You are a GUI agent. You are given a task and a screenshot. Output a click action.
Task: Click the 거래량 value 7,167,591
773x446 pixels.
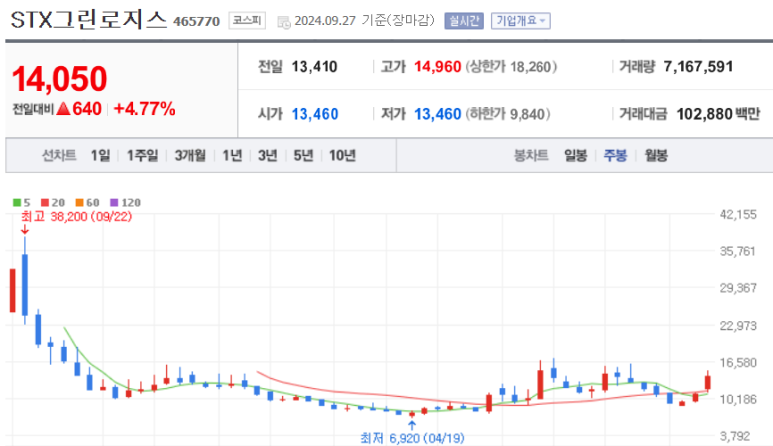[698, 67]
